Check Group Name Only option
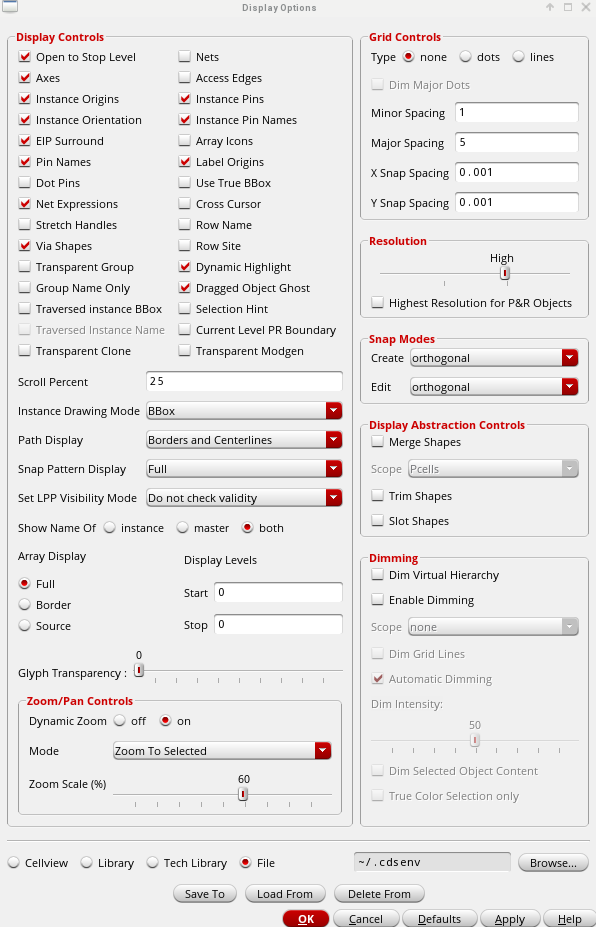596x927 pixels. 24,288
